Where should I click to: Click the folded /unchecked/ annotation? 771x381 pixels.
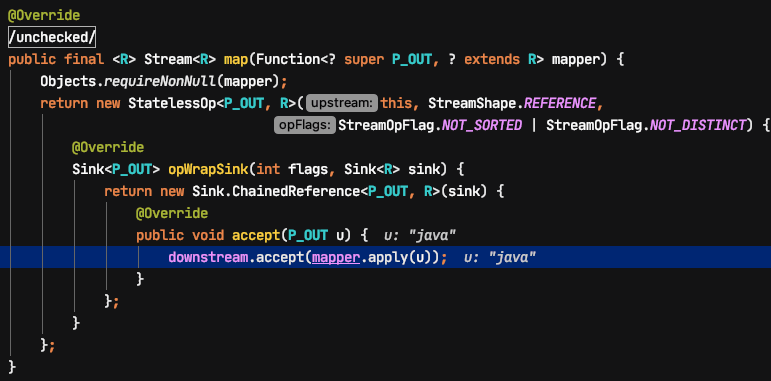pyautogui.click(x=52, y=37)
